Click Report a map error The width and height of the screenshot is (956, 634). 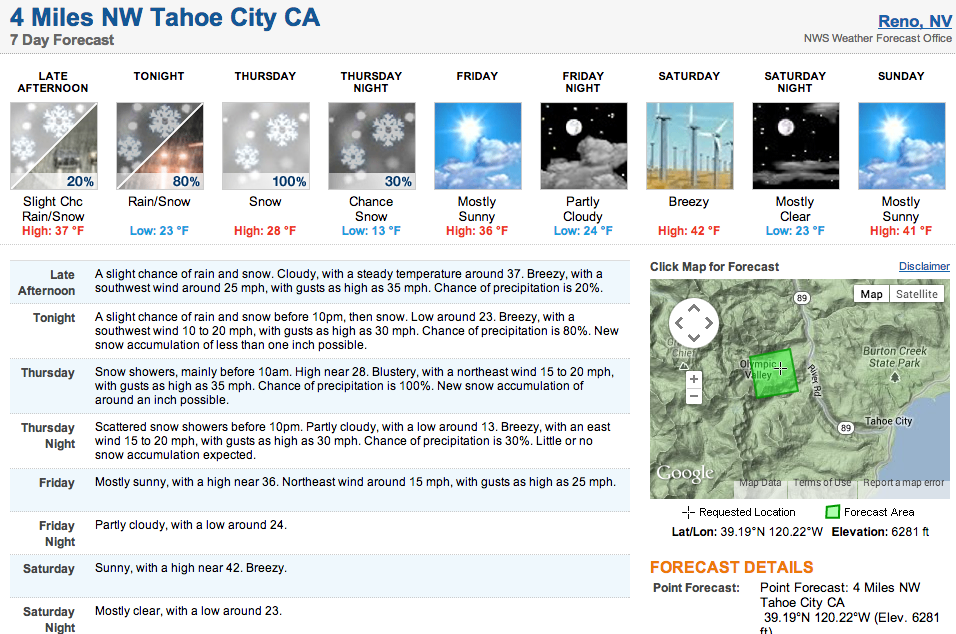(x=903, y=482)
